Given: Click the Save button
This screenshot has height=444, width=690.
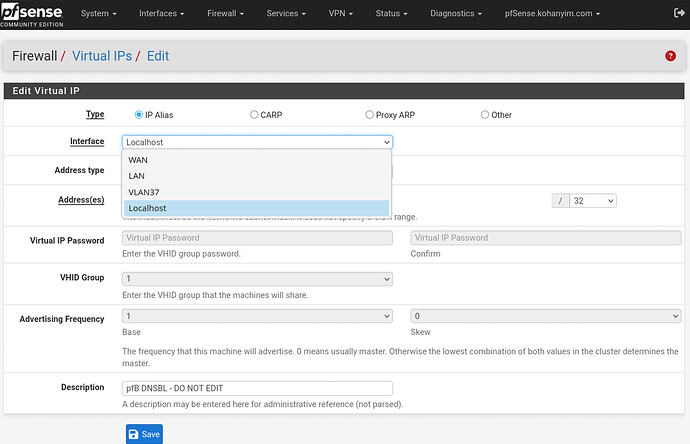Looking at the screenshot, I should pos(144,434).
